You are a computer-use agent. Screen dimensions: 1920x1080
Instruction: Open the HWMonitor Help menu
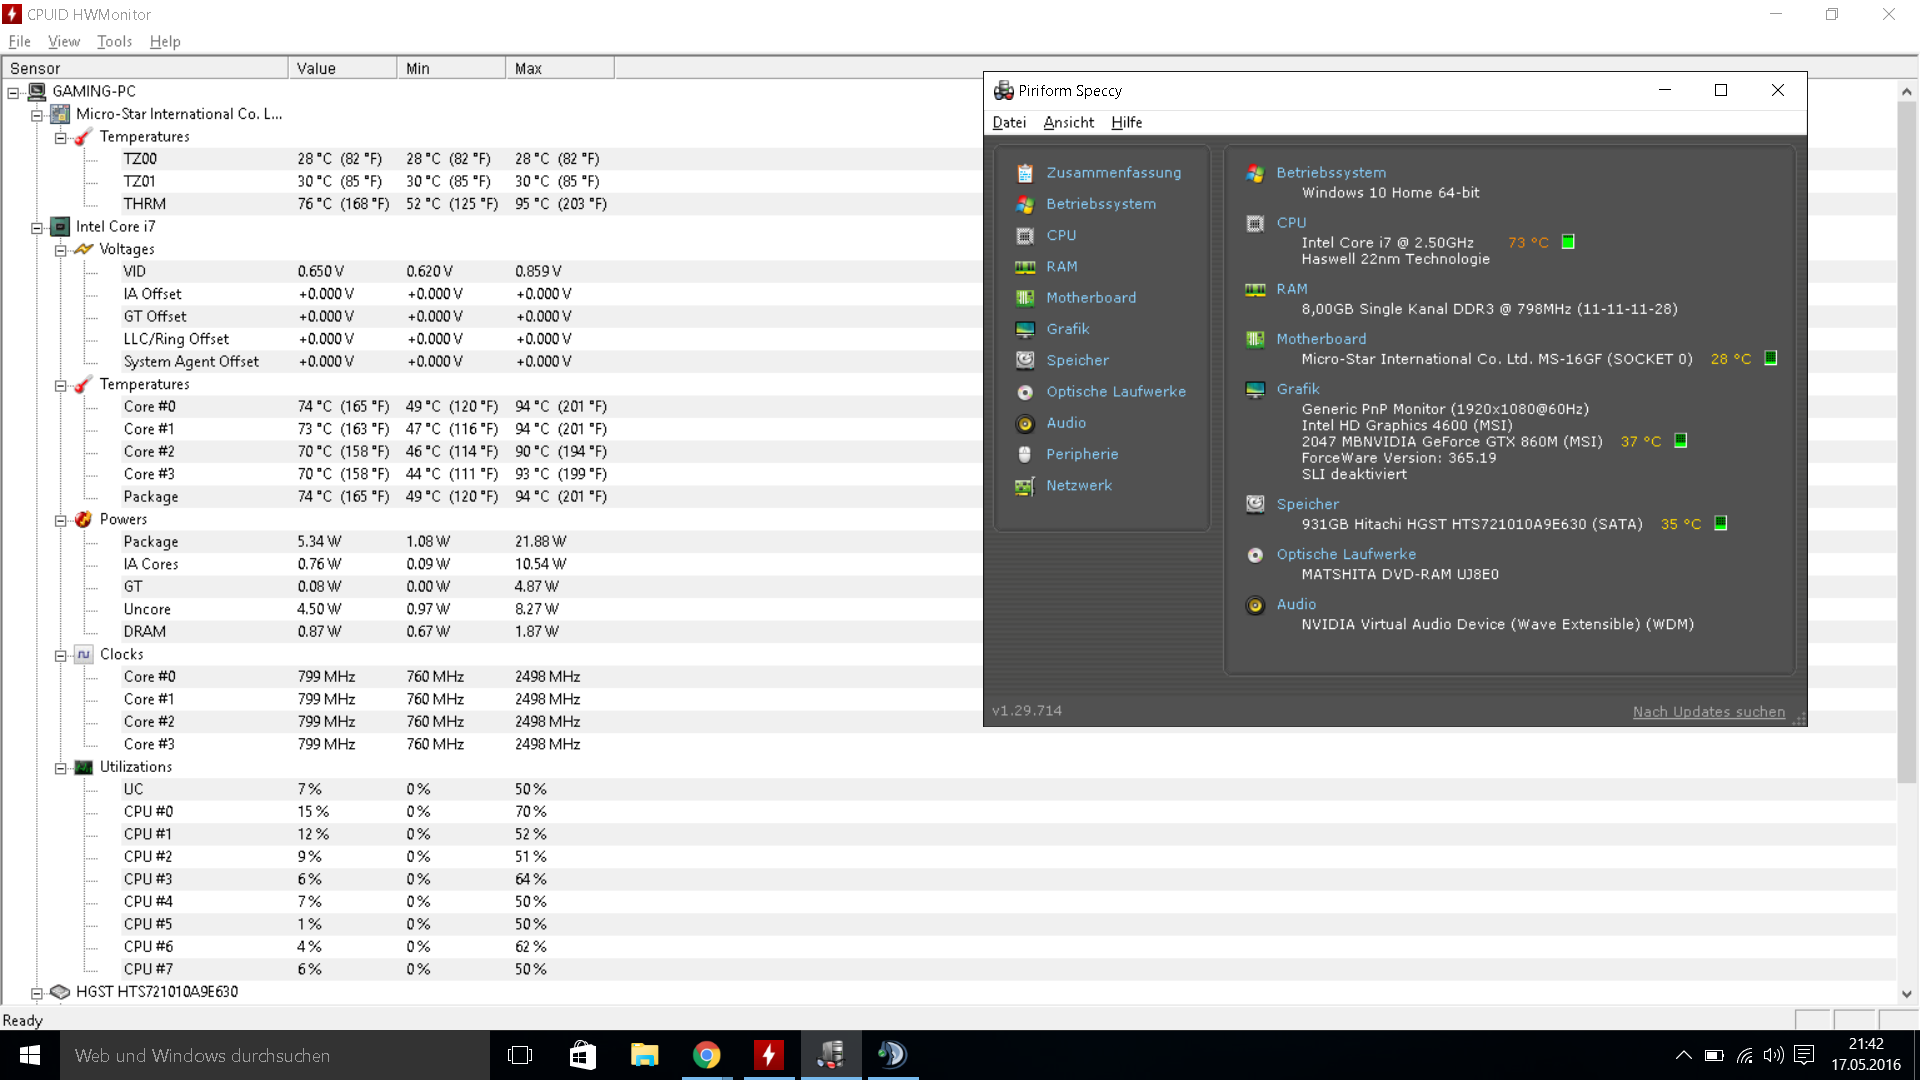165,41
